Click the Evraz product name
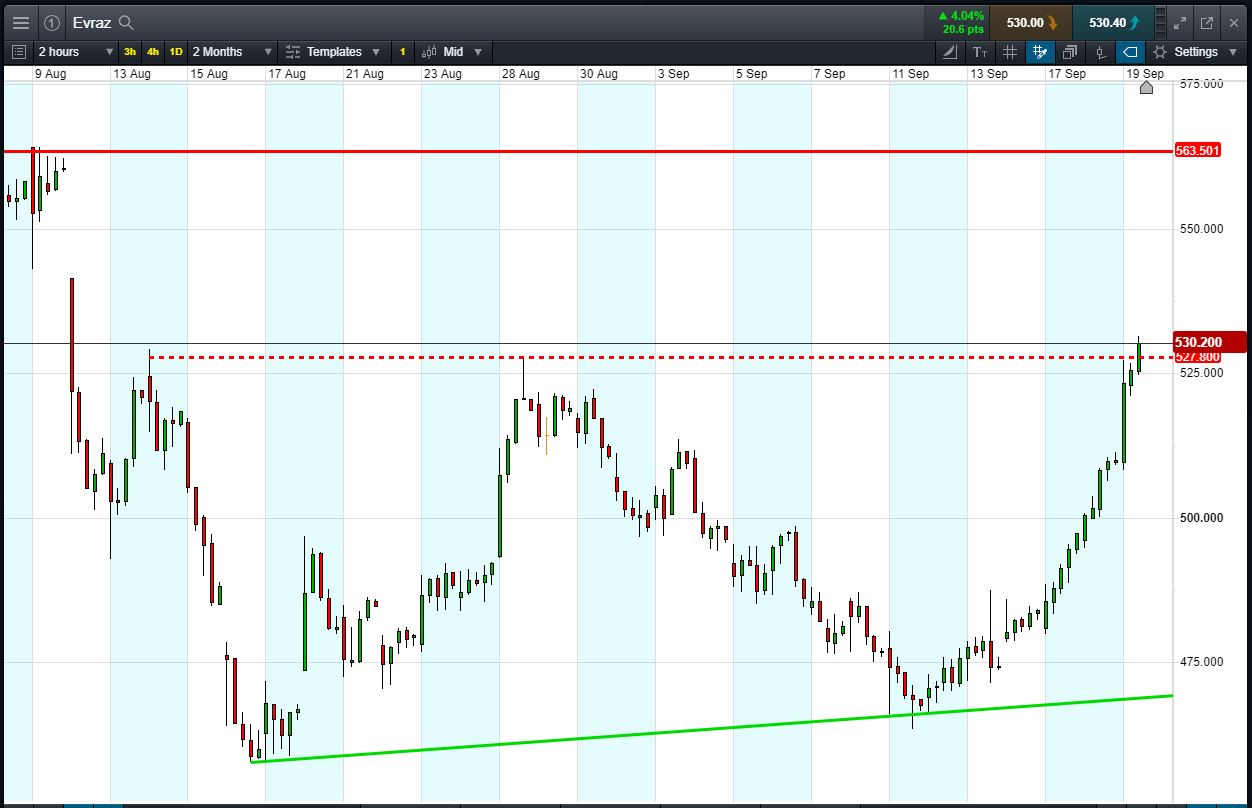The height and width of the screenshot is (808, 1252). click(92, 22)
